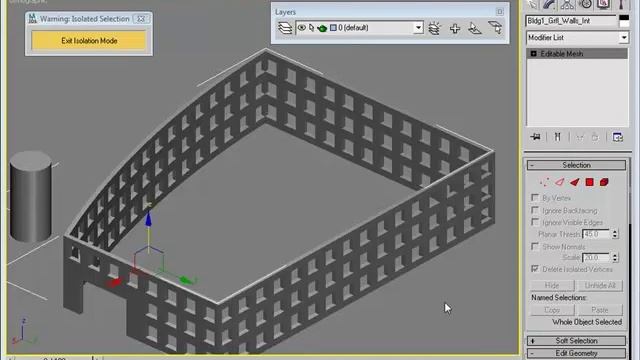
Task: Select Vertex sub-object level icon
Action: [544, 182]
